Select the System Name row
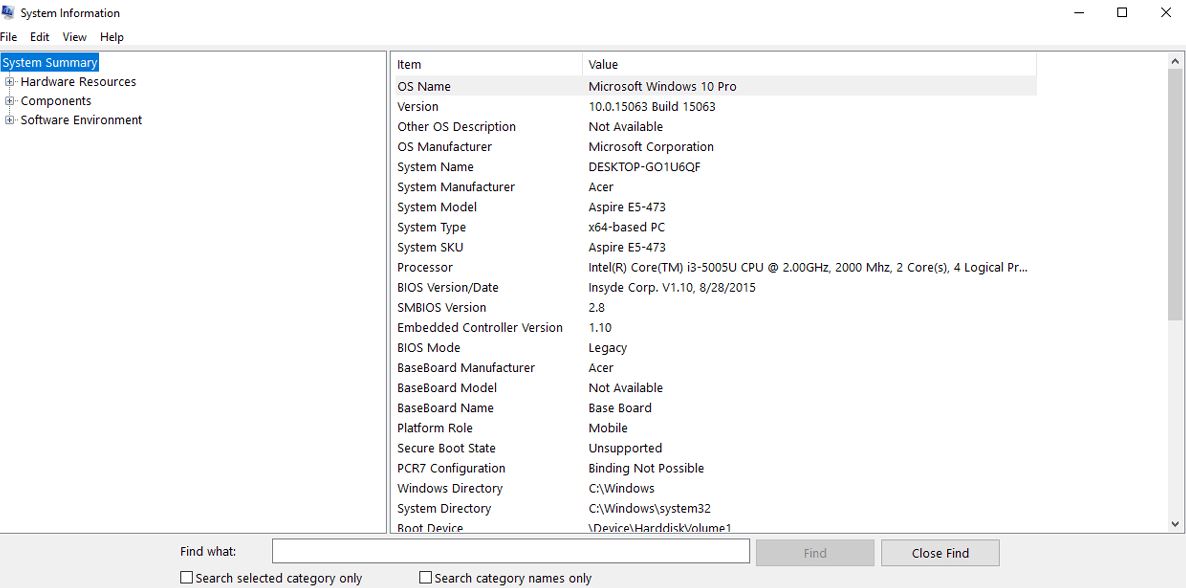This screenshot has height=588, width=1186. (x=715, y=166)
